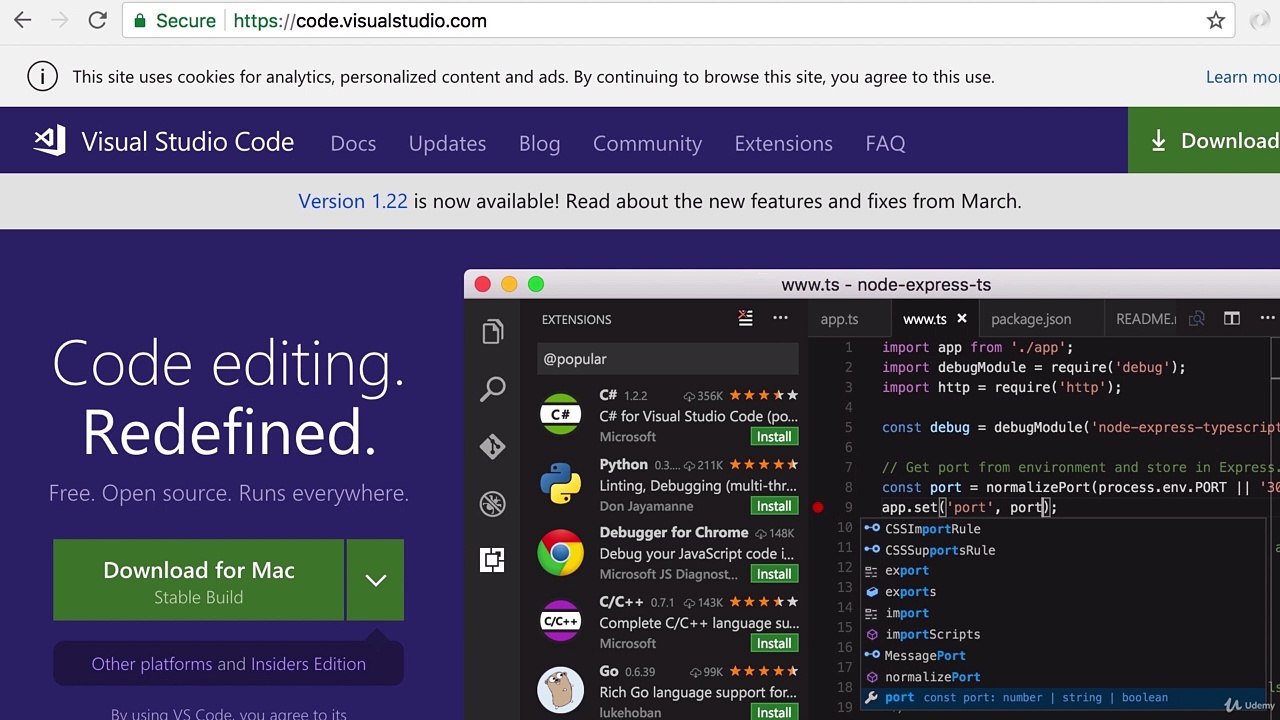
Task: Open the Community navigation item
Action: click(647, 143)
